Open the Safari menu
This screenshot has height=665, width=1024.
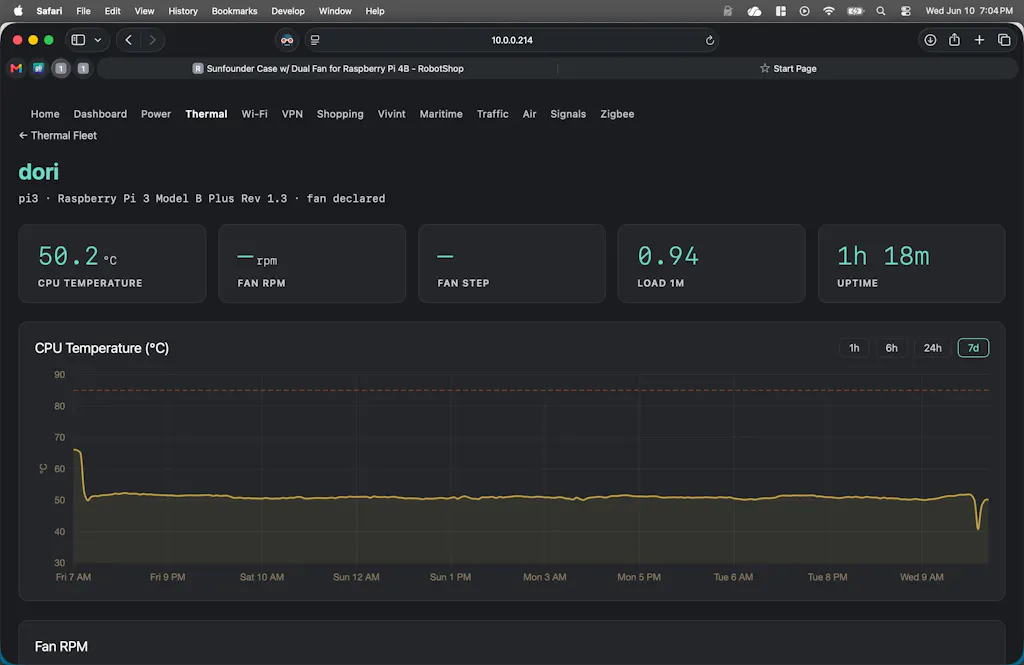(x=49, y=11)
